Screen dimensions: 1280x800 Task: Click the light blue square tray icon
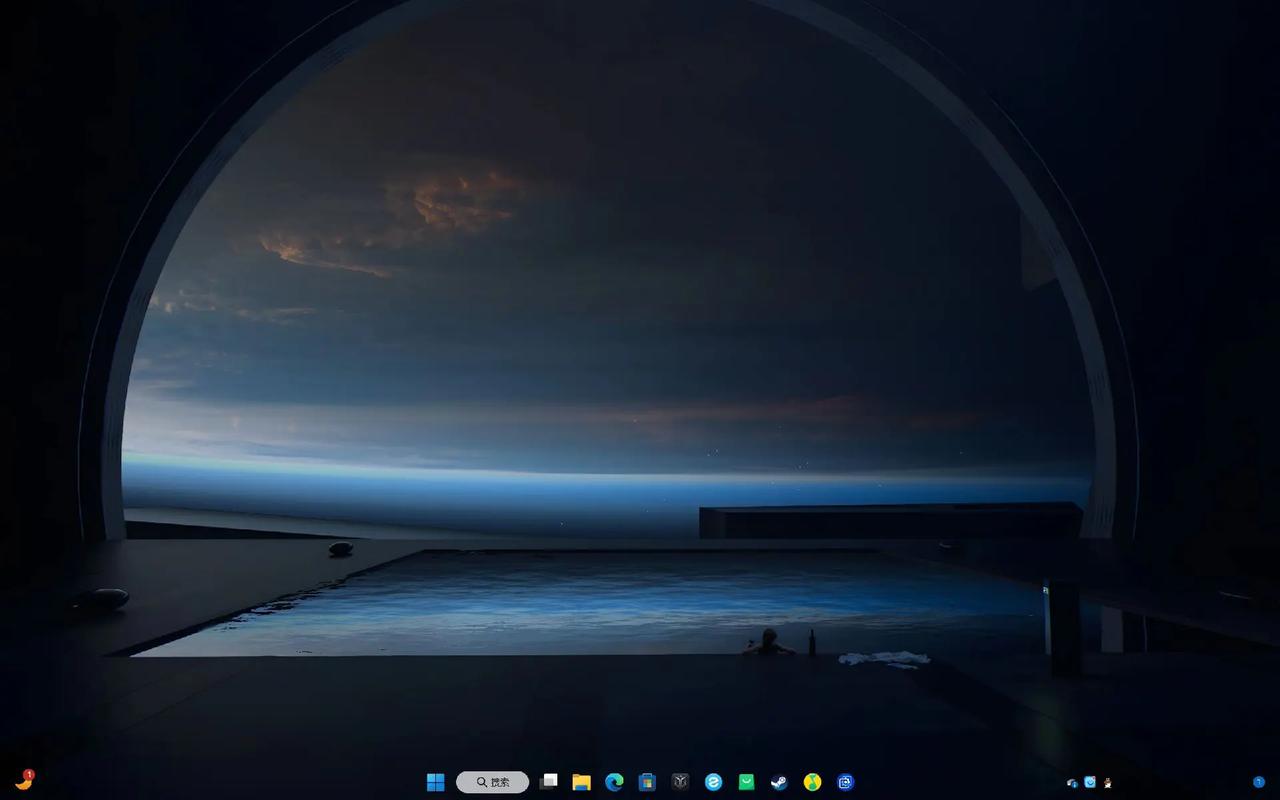[1090, 782]
